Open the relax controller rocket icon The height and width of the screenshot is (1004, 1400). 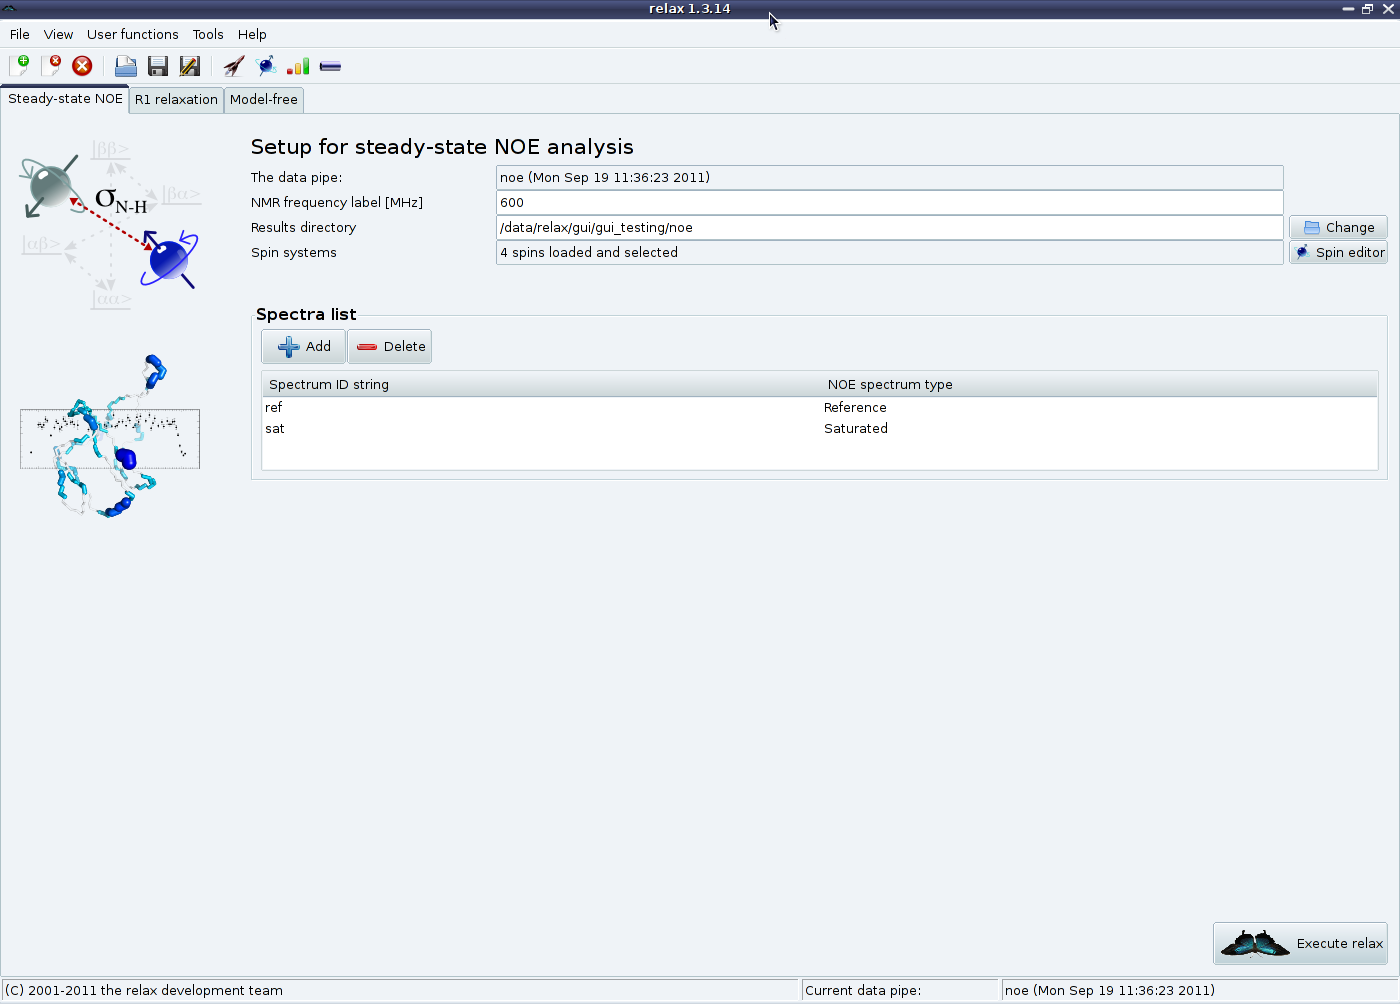234,66
